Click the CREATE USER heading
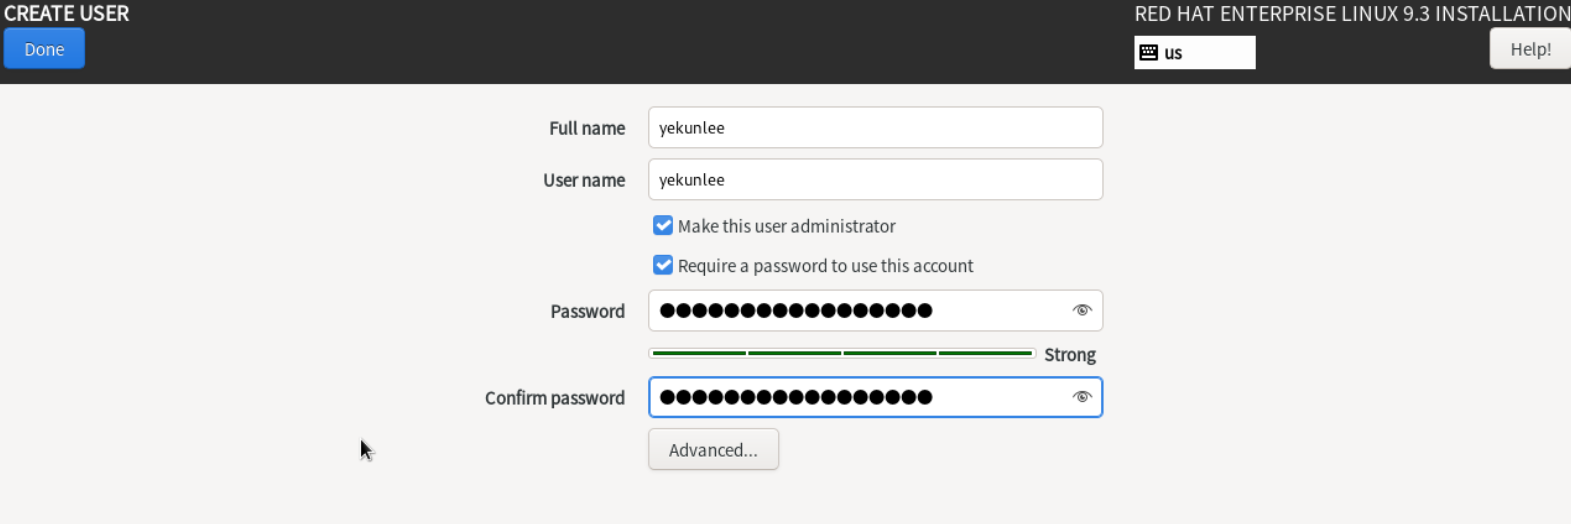Screen dimensions: 1571x524 [x=66, y=14]
